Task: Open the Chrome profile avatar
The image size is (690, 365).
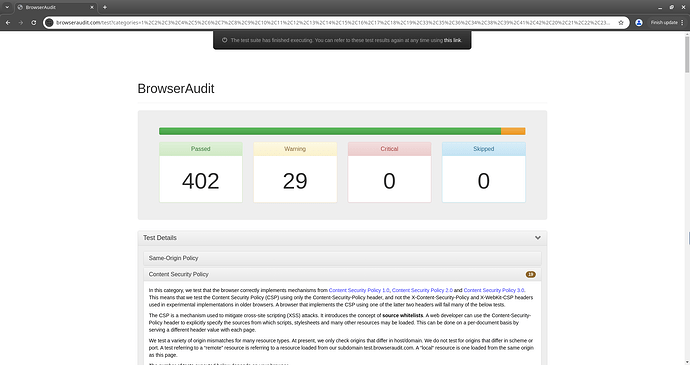Action: tap(639, 22)
